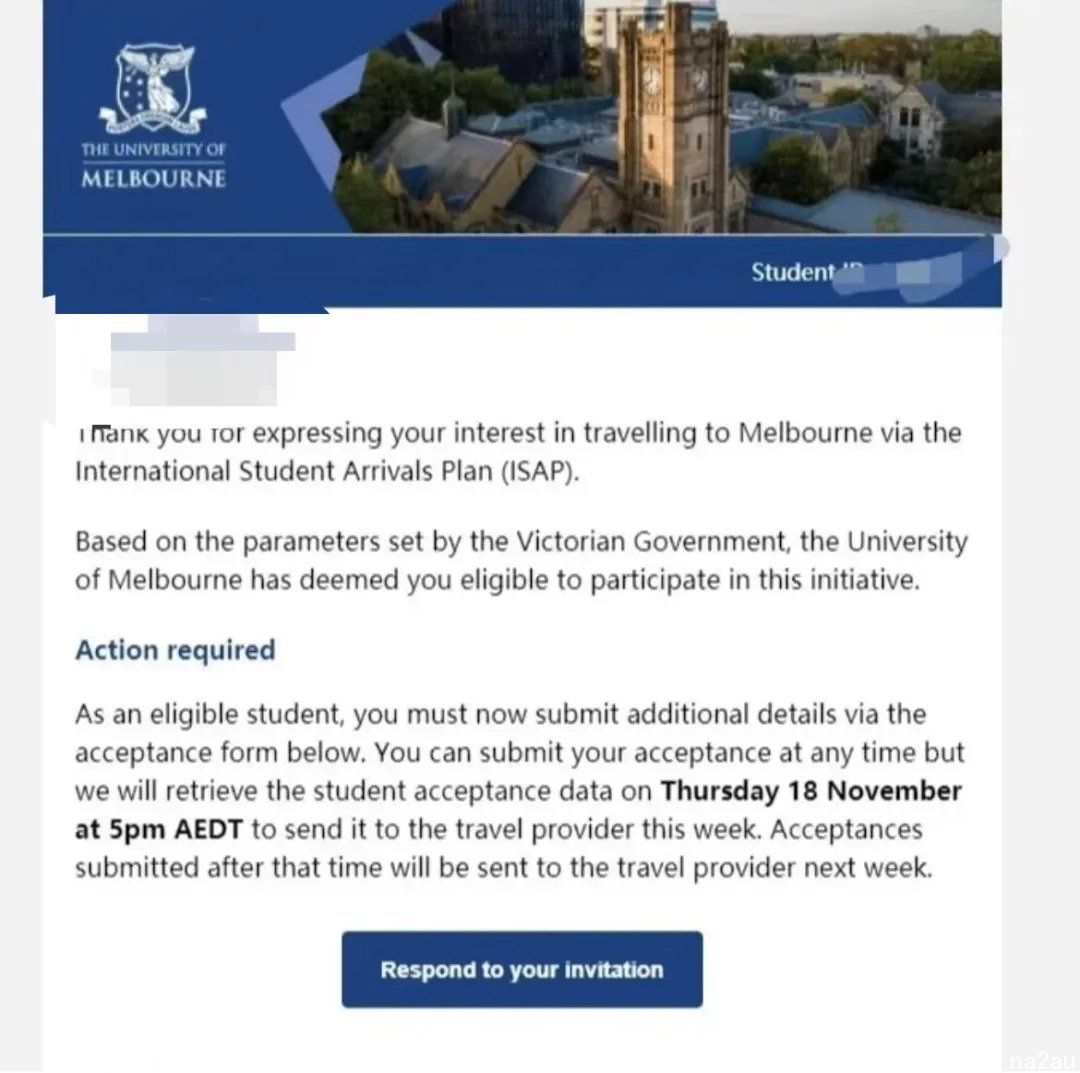Click the bold "Thursday 18 November" text

point(811,791)
